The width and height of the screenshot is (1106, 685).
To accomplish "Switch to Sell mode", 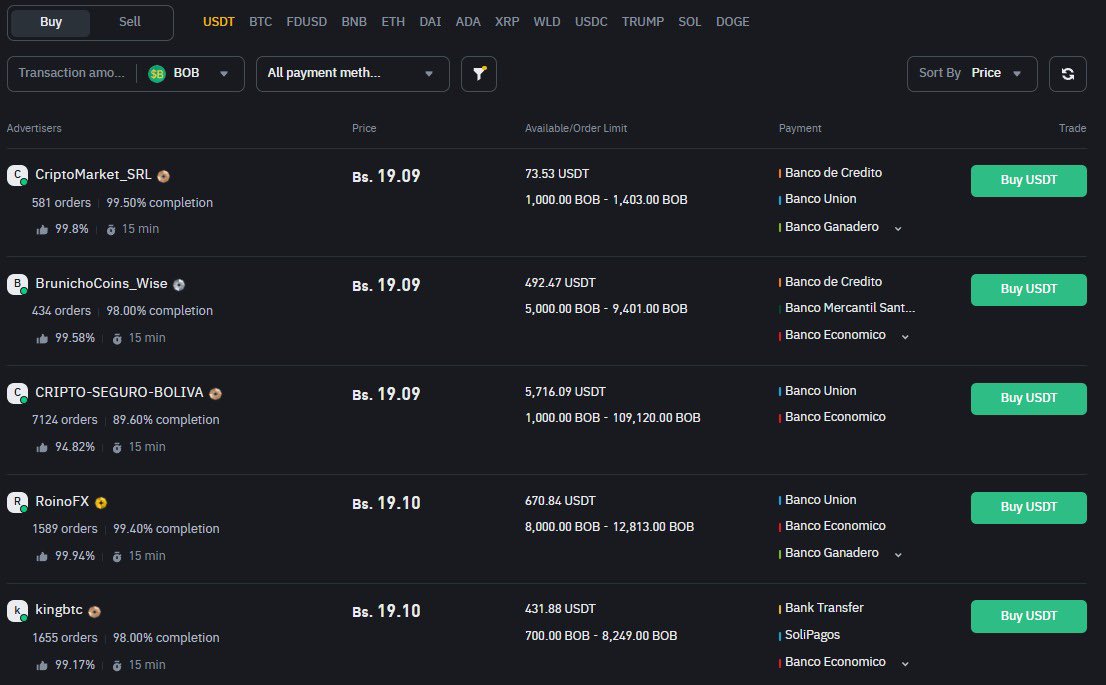I will [x=130, y=23].
